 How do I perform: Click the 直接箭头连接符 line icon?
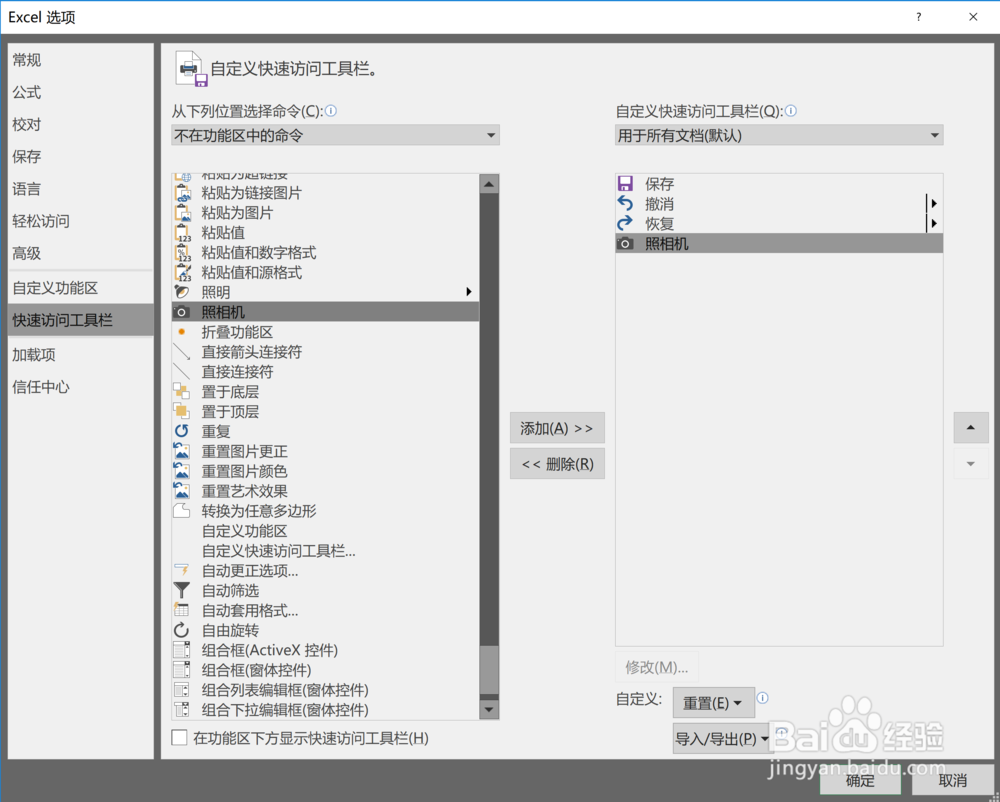[x=182, y=351]
